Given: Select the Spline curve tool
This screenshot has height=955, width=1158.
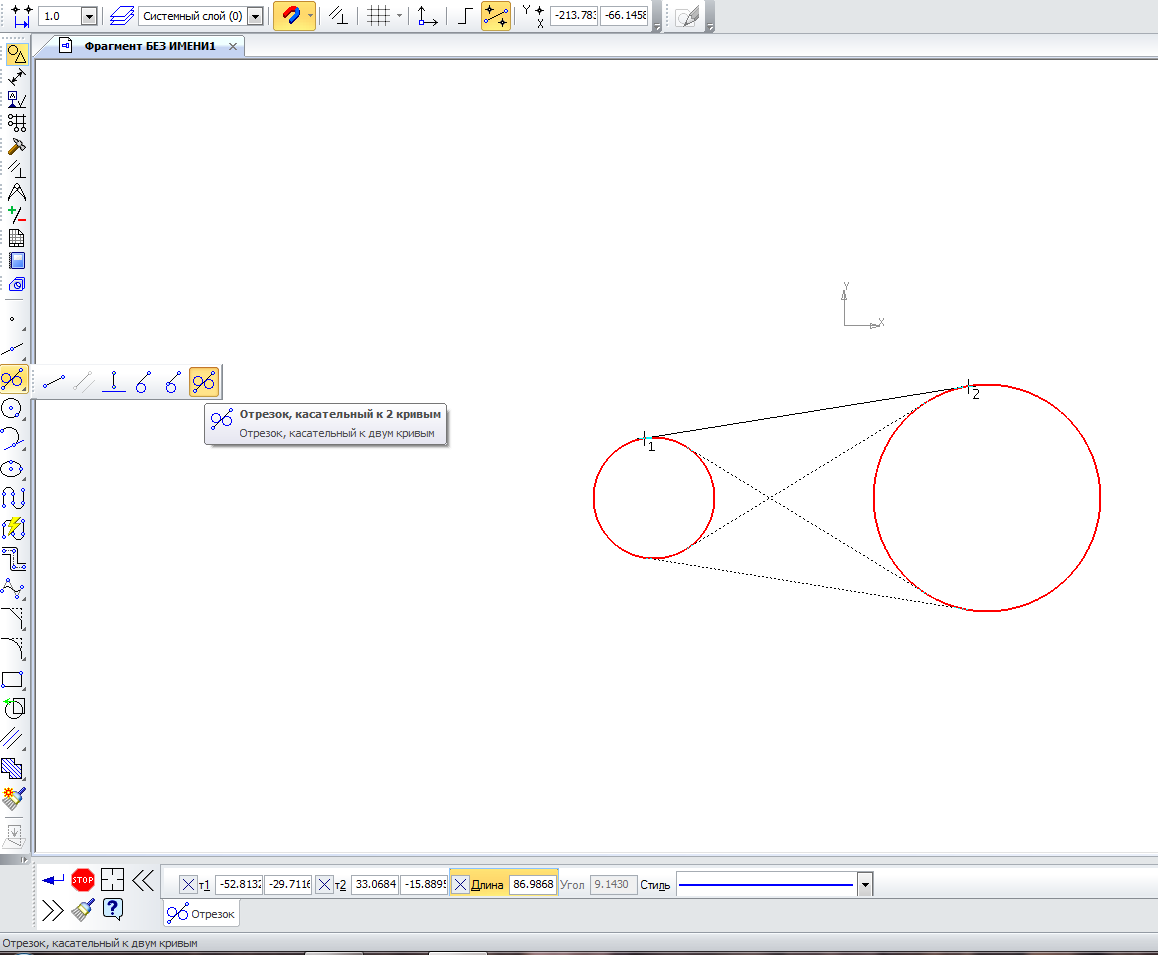Looking at the screenshot, I should (x=13, y=499).
